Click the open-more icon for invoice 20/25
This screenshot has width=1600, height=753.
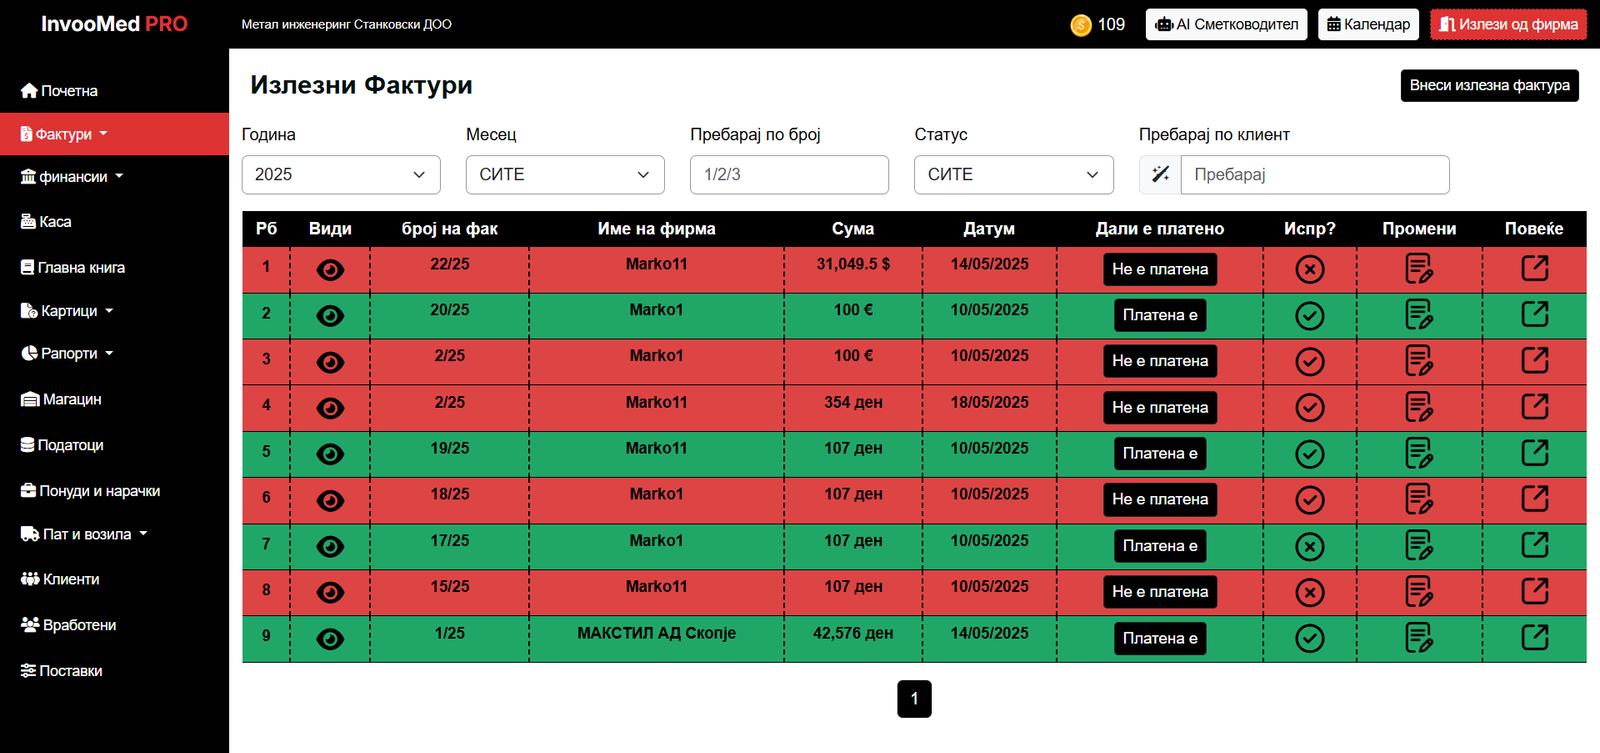pos(1534,315)
